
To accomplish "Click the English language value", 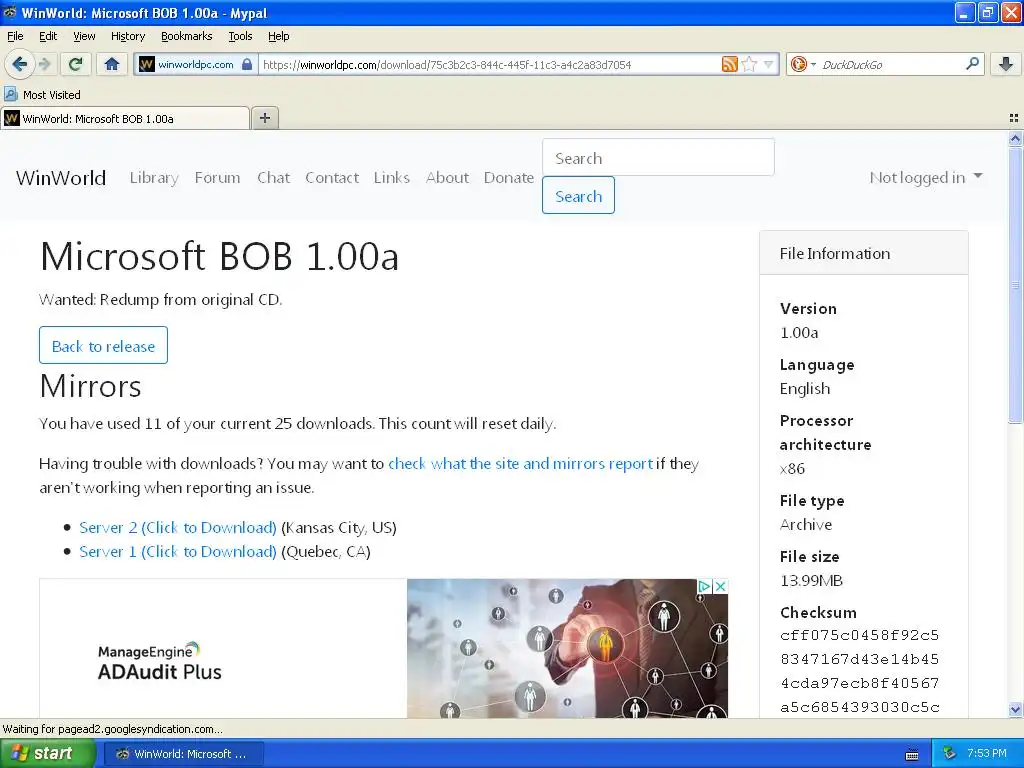I will click(x=805, y=389).
